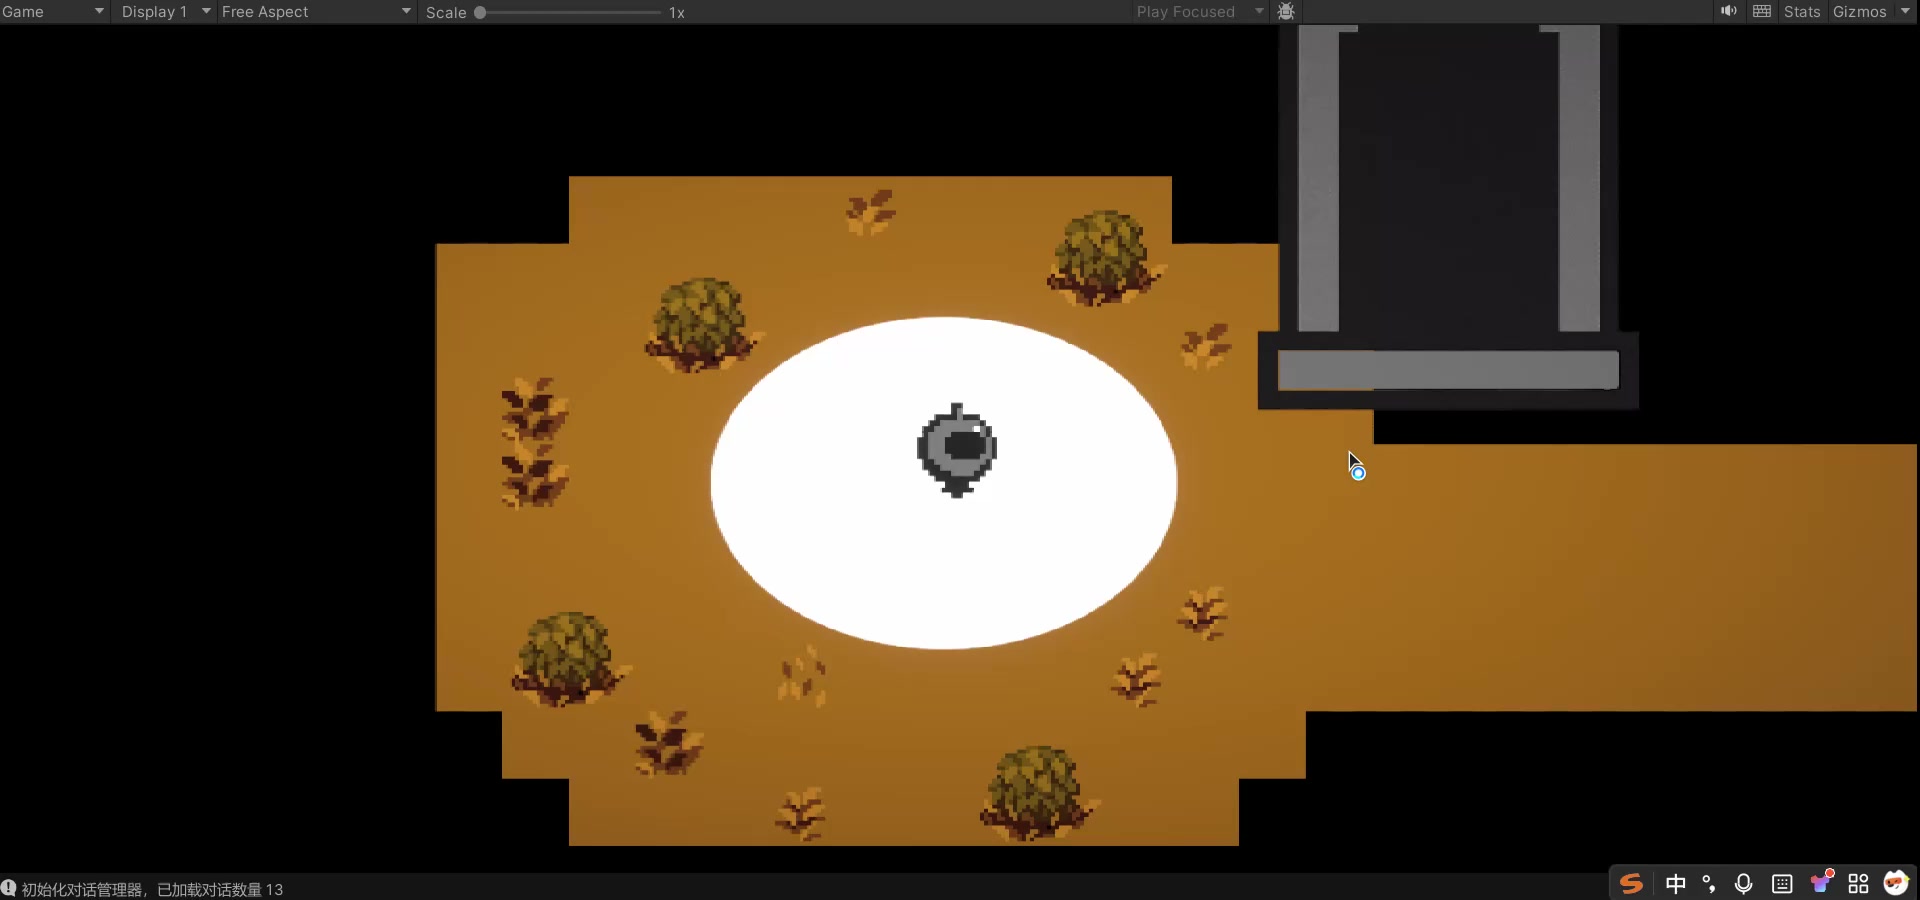The height and width of the screenshot is (900, 1920).
Task: Toggle Gizmos display in Game view
Action: (x=1859, y=12)
